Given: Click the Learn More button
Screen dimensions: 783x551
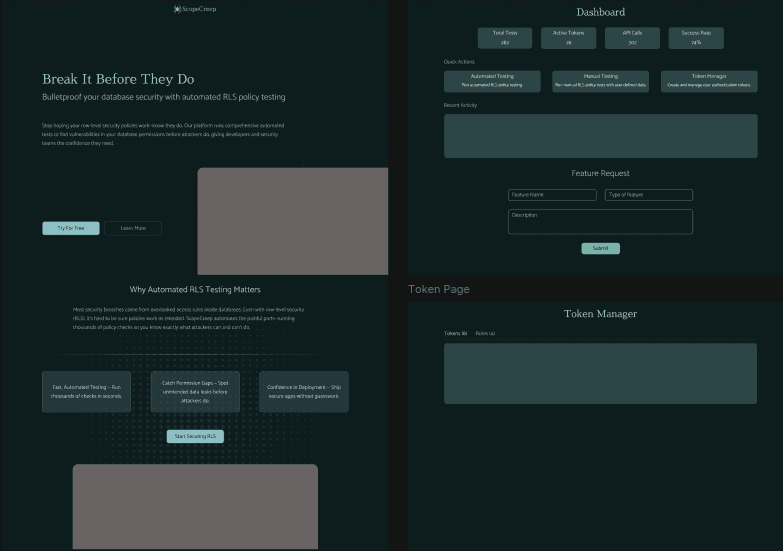Looking at the screenshot, I should click(133, 228).
